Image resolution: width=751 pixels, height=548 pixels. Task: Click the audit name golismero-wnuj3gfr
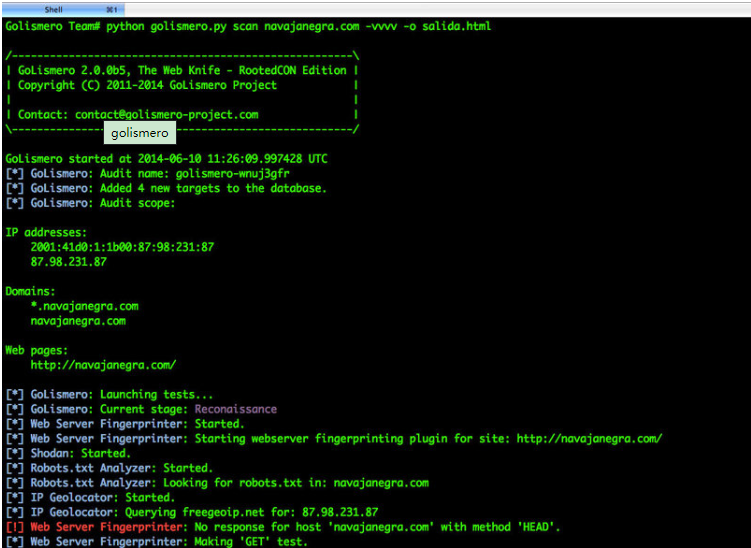231,174
